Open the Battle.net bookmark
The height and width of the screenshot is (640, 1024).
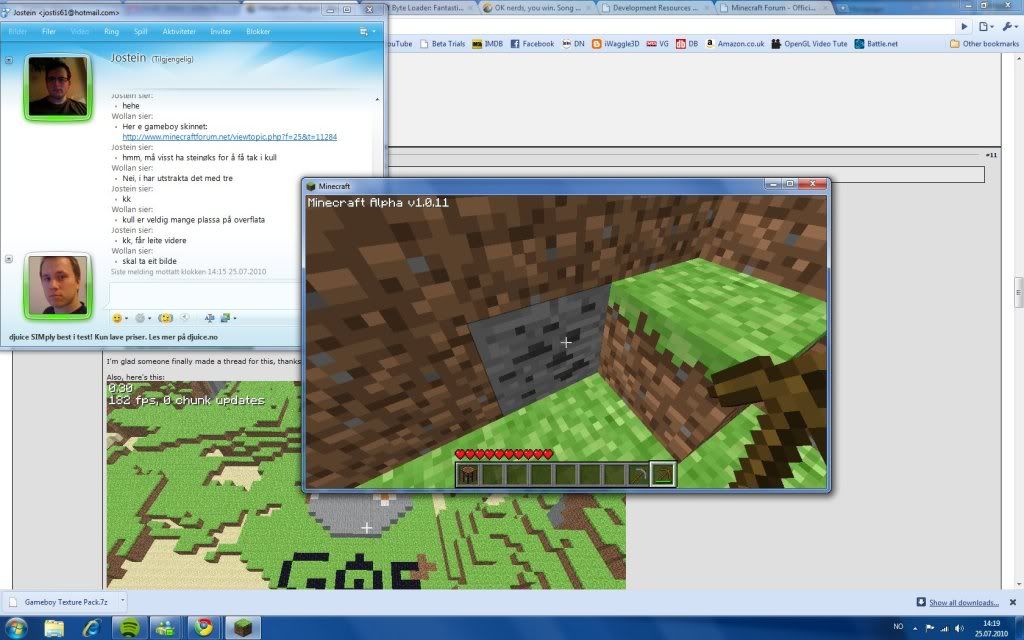click(876, 44)
